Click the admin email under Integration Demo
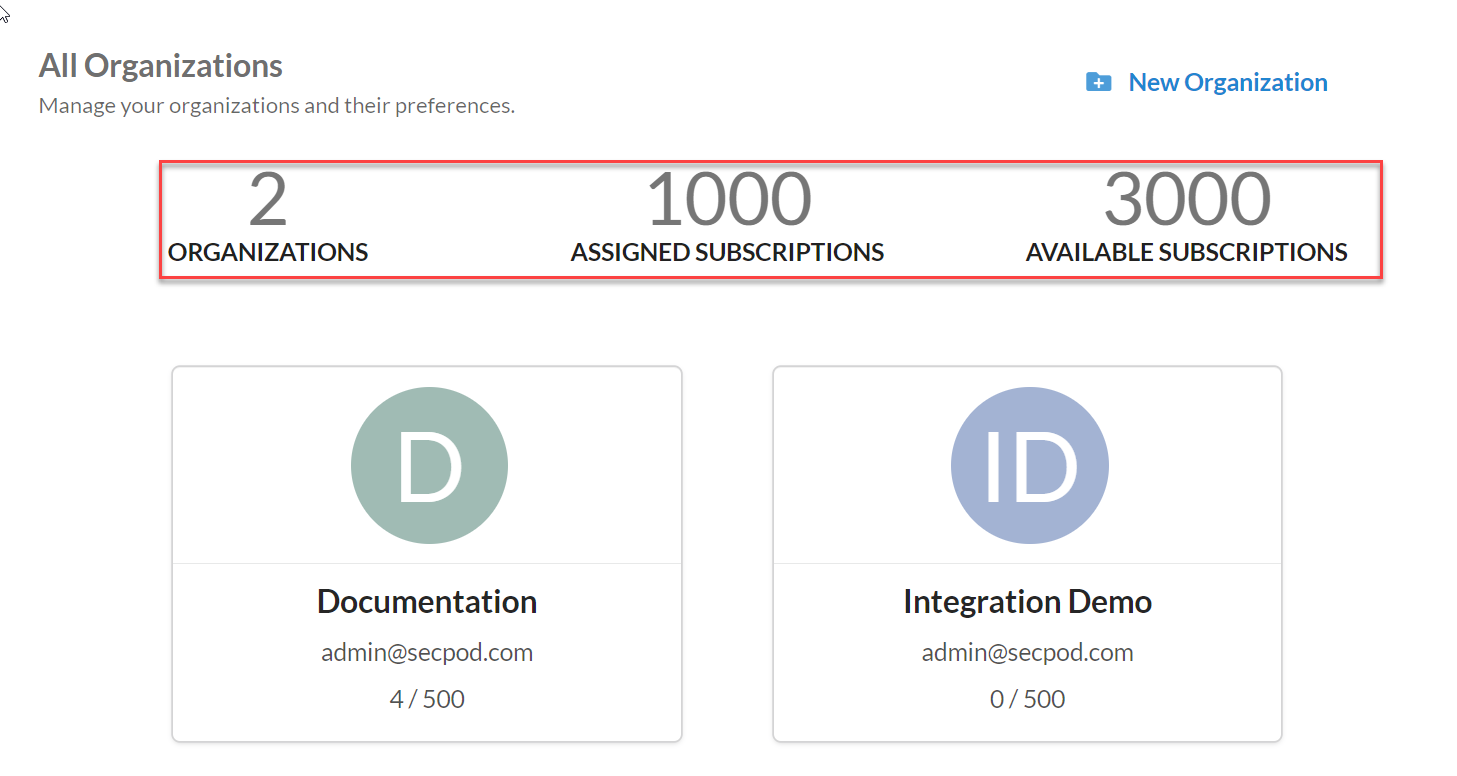Screen dimensions: 1457x776 pyautogui.click(x=1027, y=653)
